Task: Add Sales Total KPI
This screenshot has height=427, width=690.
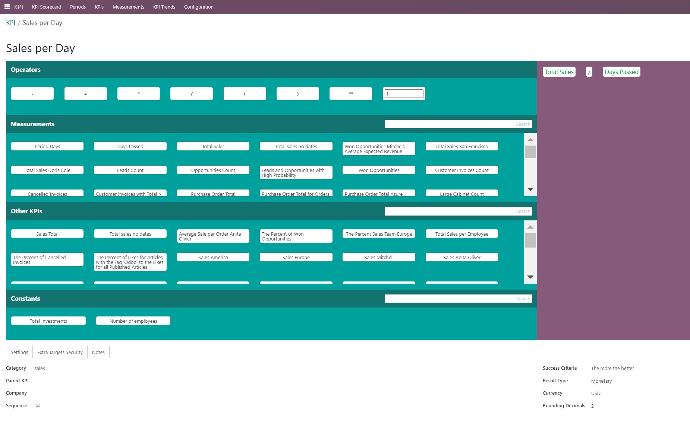Action: pyautogui.click(x=47, y=234)
